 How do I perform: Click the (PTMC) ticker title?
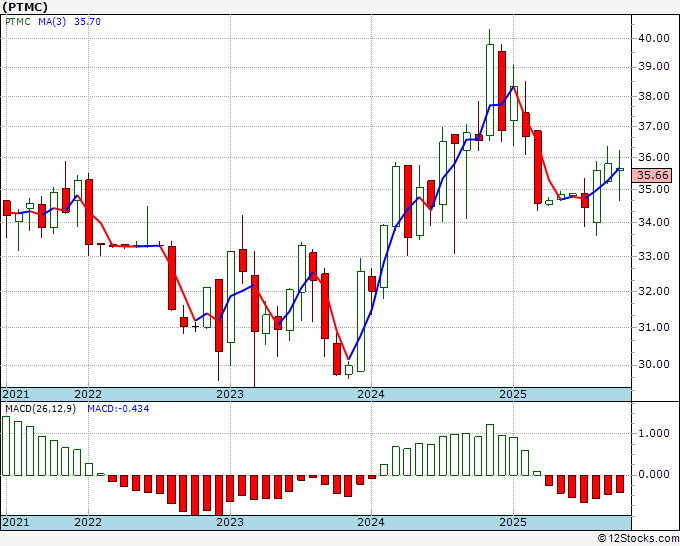(31, 7)
